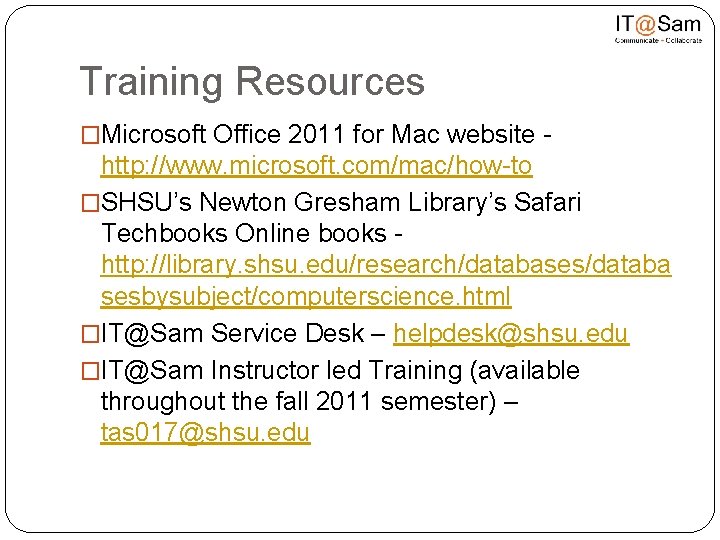The width and height of the screenshot is (720, 540).
Task: Click the text Newton Gresham Library's Safari
Action: pyautogui.click(x=390, y=202)
